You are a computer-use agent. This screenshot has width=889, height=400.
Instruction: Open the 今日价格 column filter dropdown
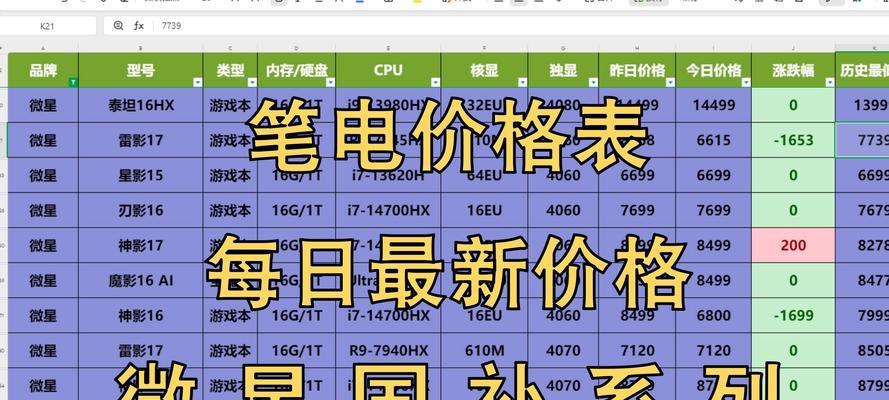746,83
